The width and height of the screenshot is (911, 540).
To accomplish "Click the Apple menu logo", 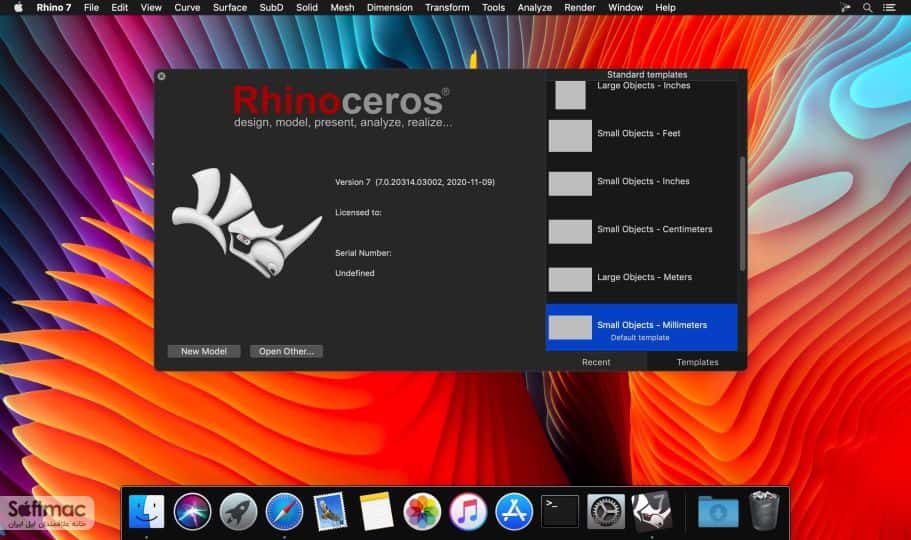I will point(19,8).
